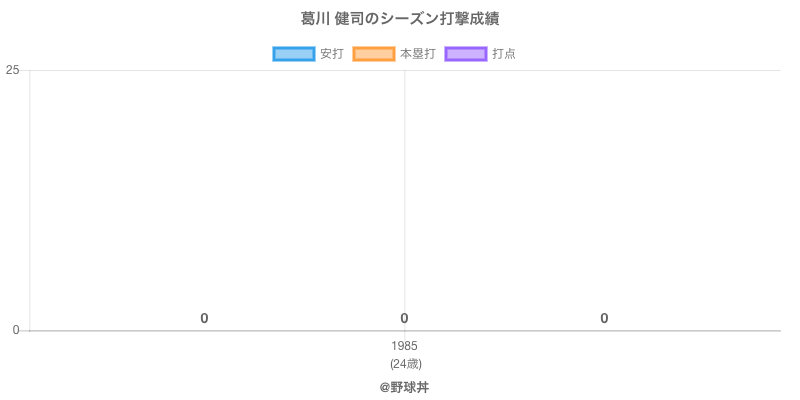Screen dimensions: 800x400
Task: Click the rightmost 0 data label for 打点
Action: click(604, 319)
